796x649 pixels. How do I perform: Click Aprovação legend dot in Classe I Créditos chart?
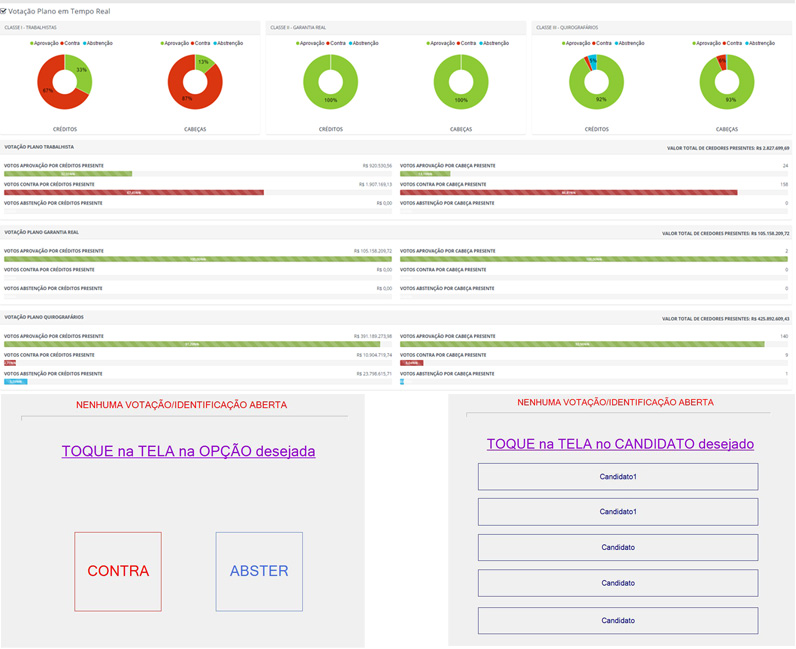pyautogui.click(x=32, y=44)
